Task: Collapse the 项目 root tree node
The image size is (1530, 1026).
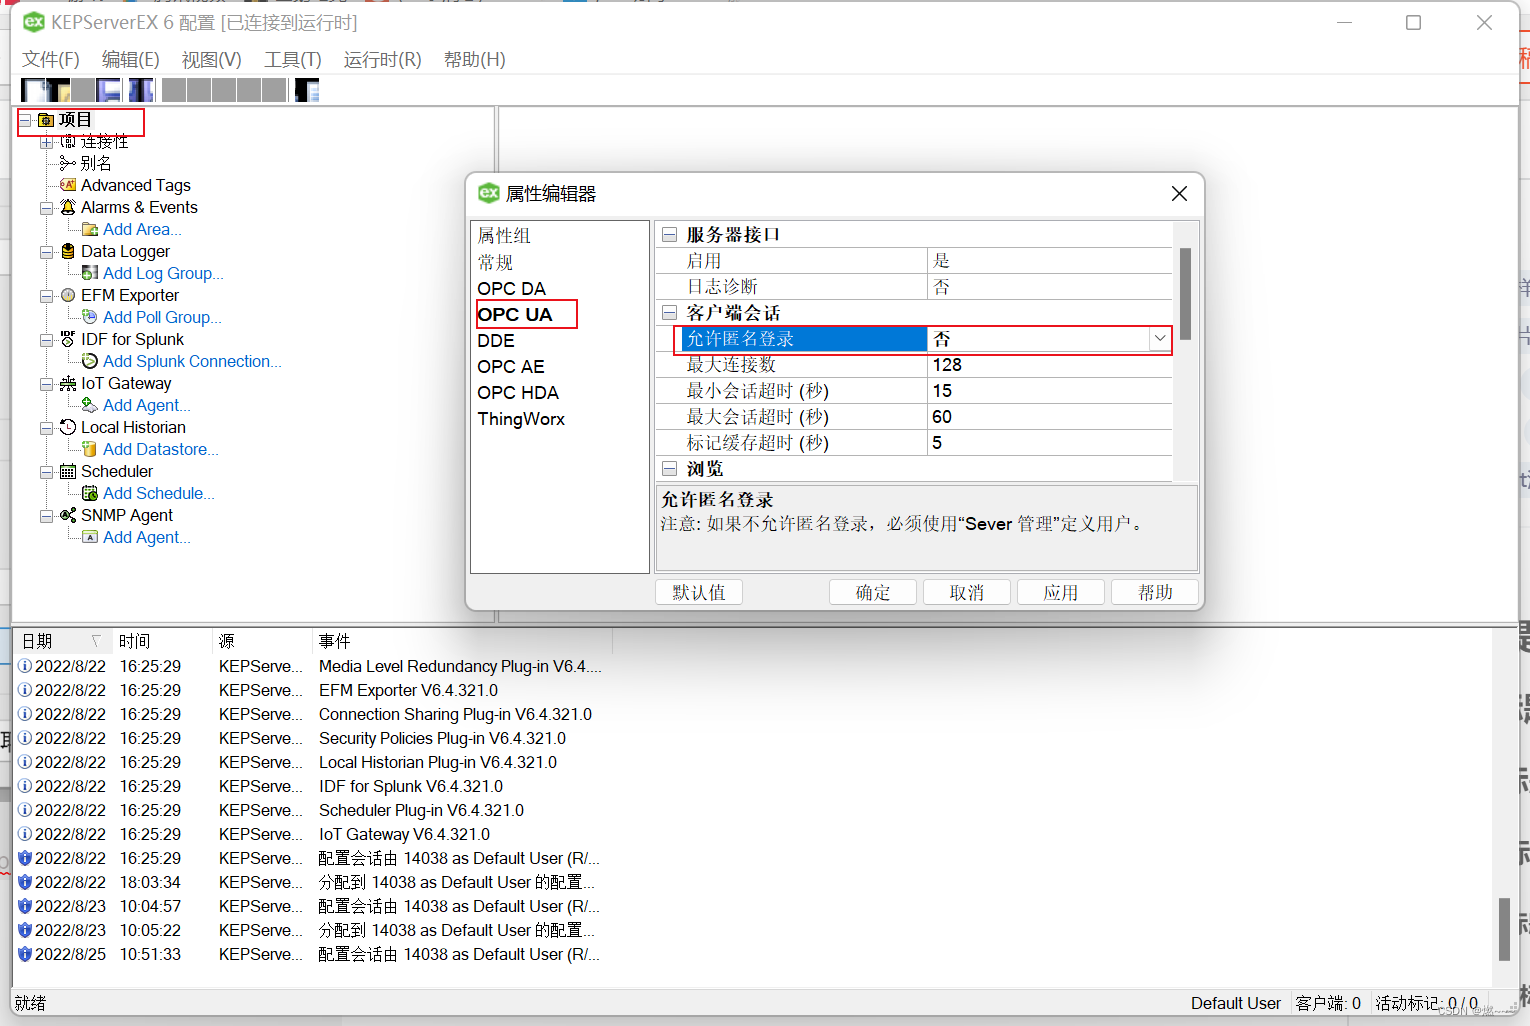Action: click(x=25, y=120)
